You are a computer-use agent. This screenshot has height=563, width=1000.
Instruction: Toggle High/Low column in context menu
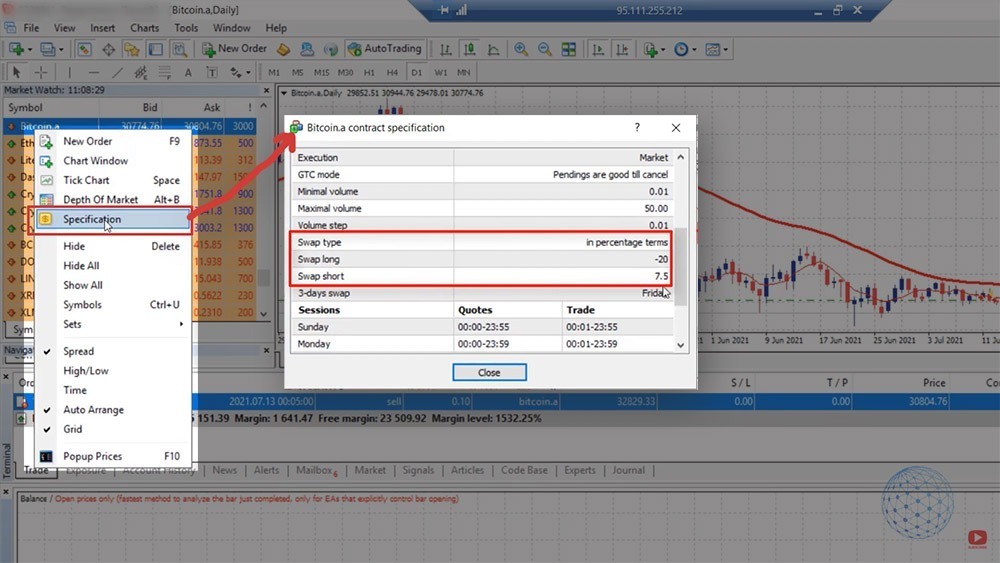click(x=85, y=371)
